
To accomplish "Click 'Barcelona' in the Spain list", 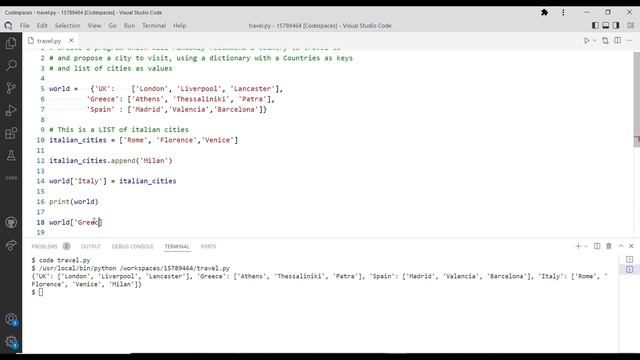I will [236, 109].
